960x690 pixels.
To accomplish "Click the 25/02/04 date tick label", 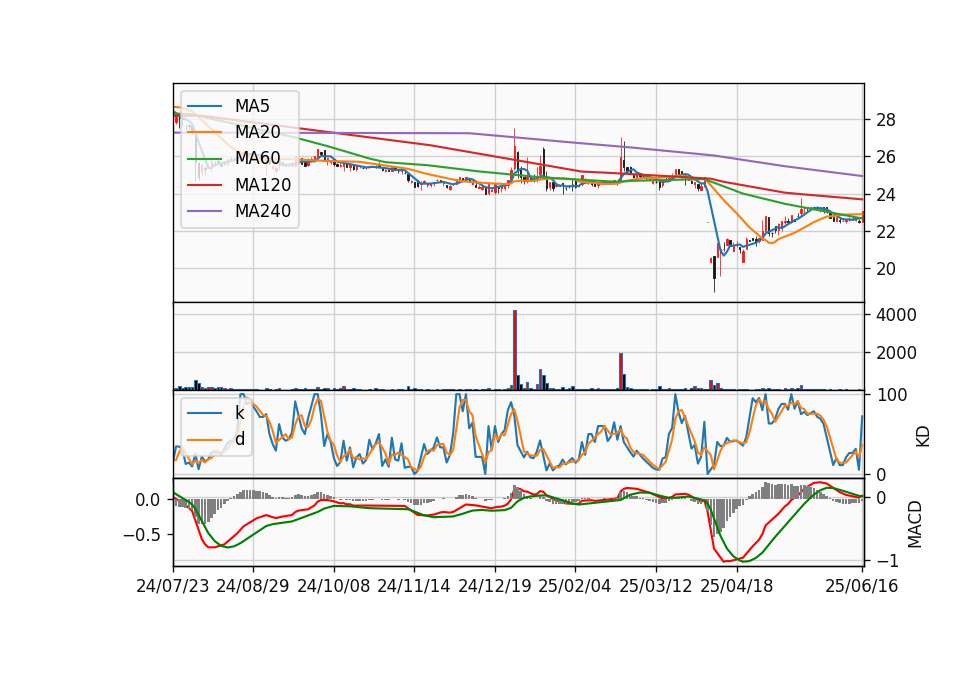I will pos(575,586).
